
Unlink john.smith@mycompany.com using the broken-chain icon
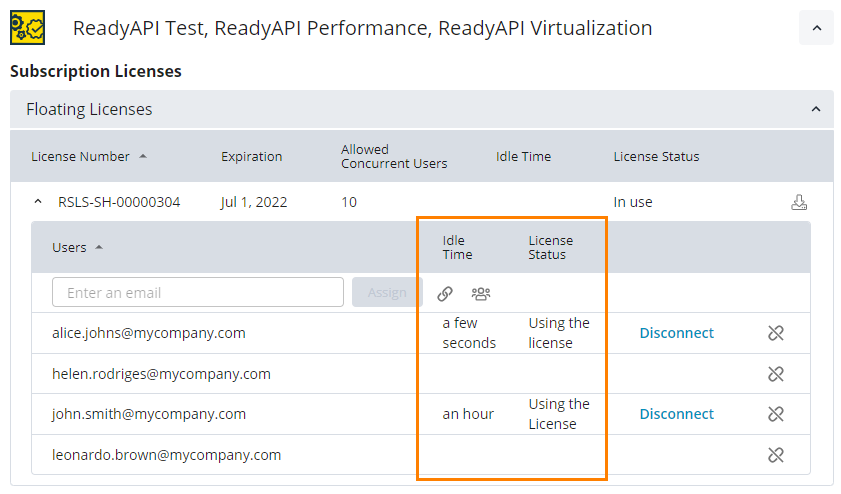click(x=775, y=414)
